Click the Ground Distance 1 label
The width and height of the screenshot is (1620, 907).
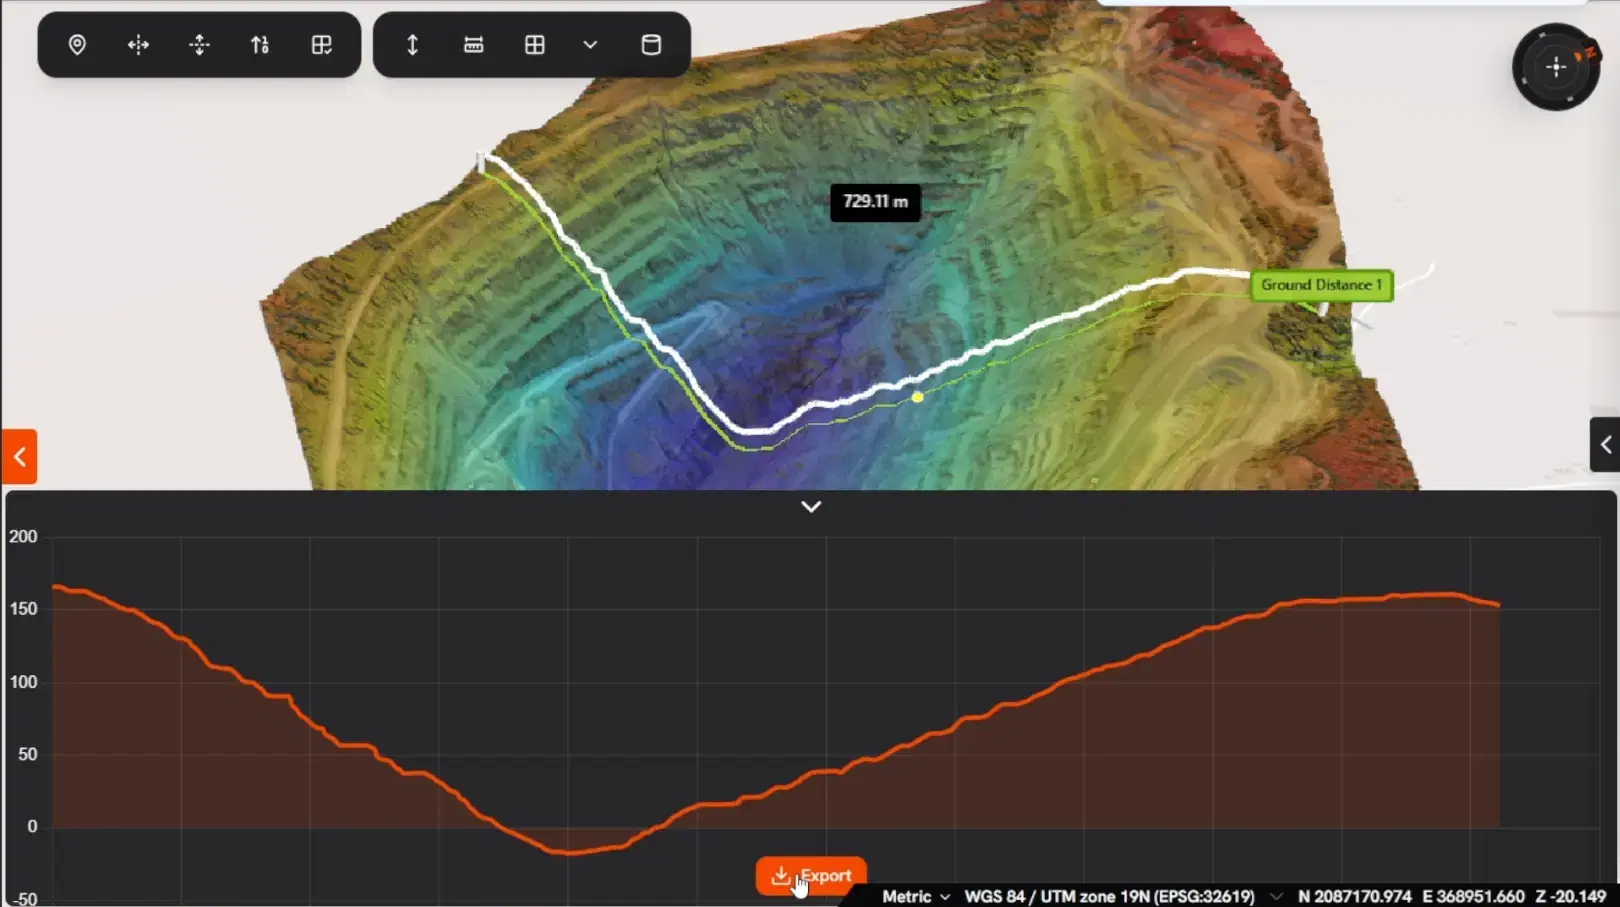[x=1321, y=285]
